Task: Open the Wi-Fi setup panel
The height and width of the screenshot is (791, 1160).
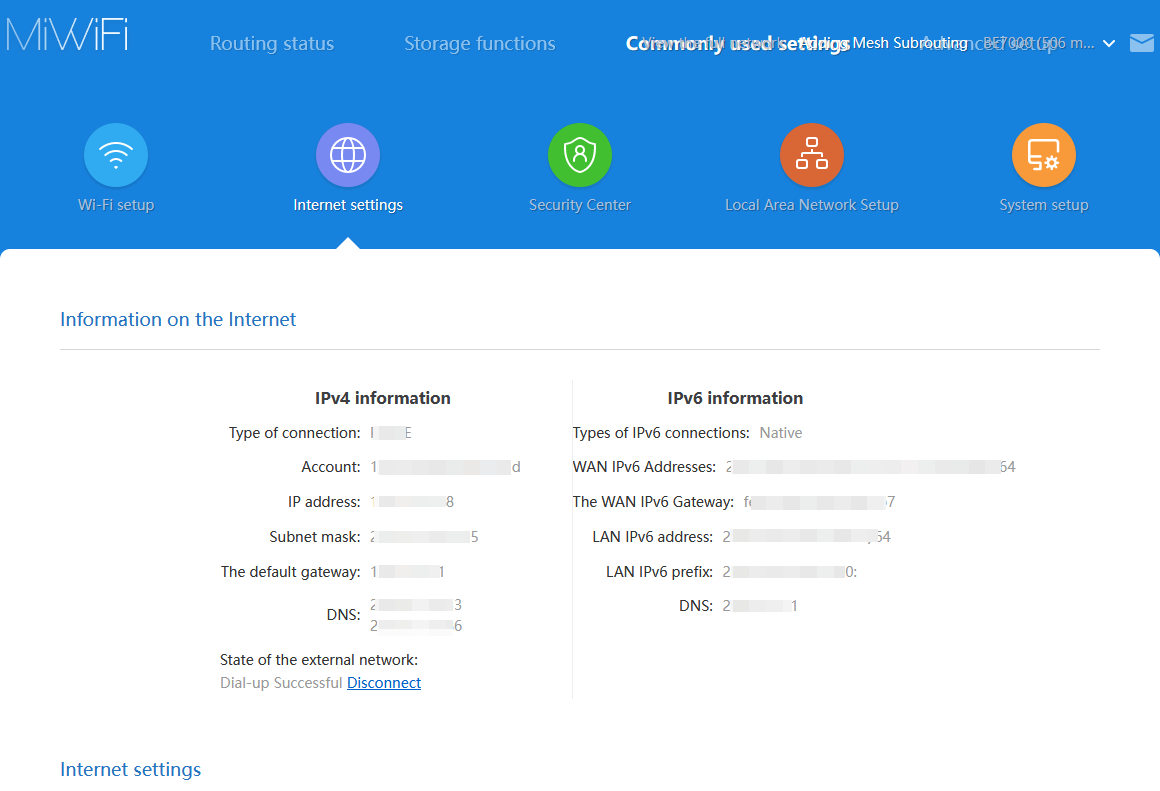Action: tap(115, 155)
